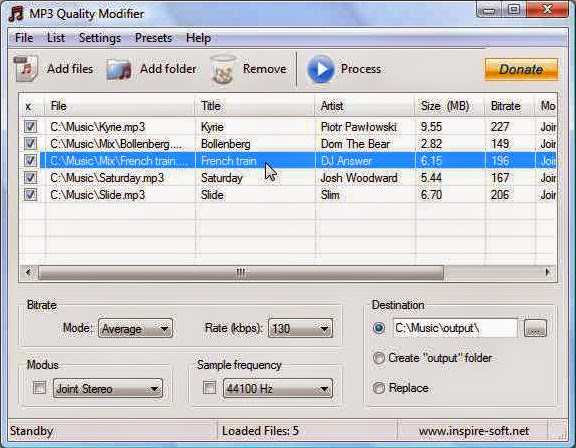Open the List menu
This screenshot has width=576, height=448.
point(56,38)
